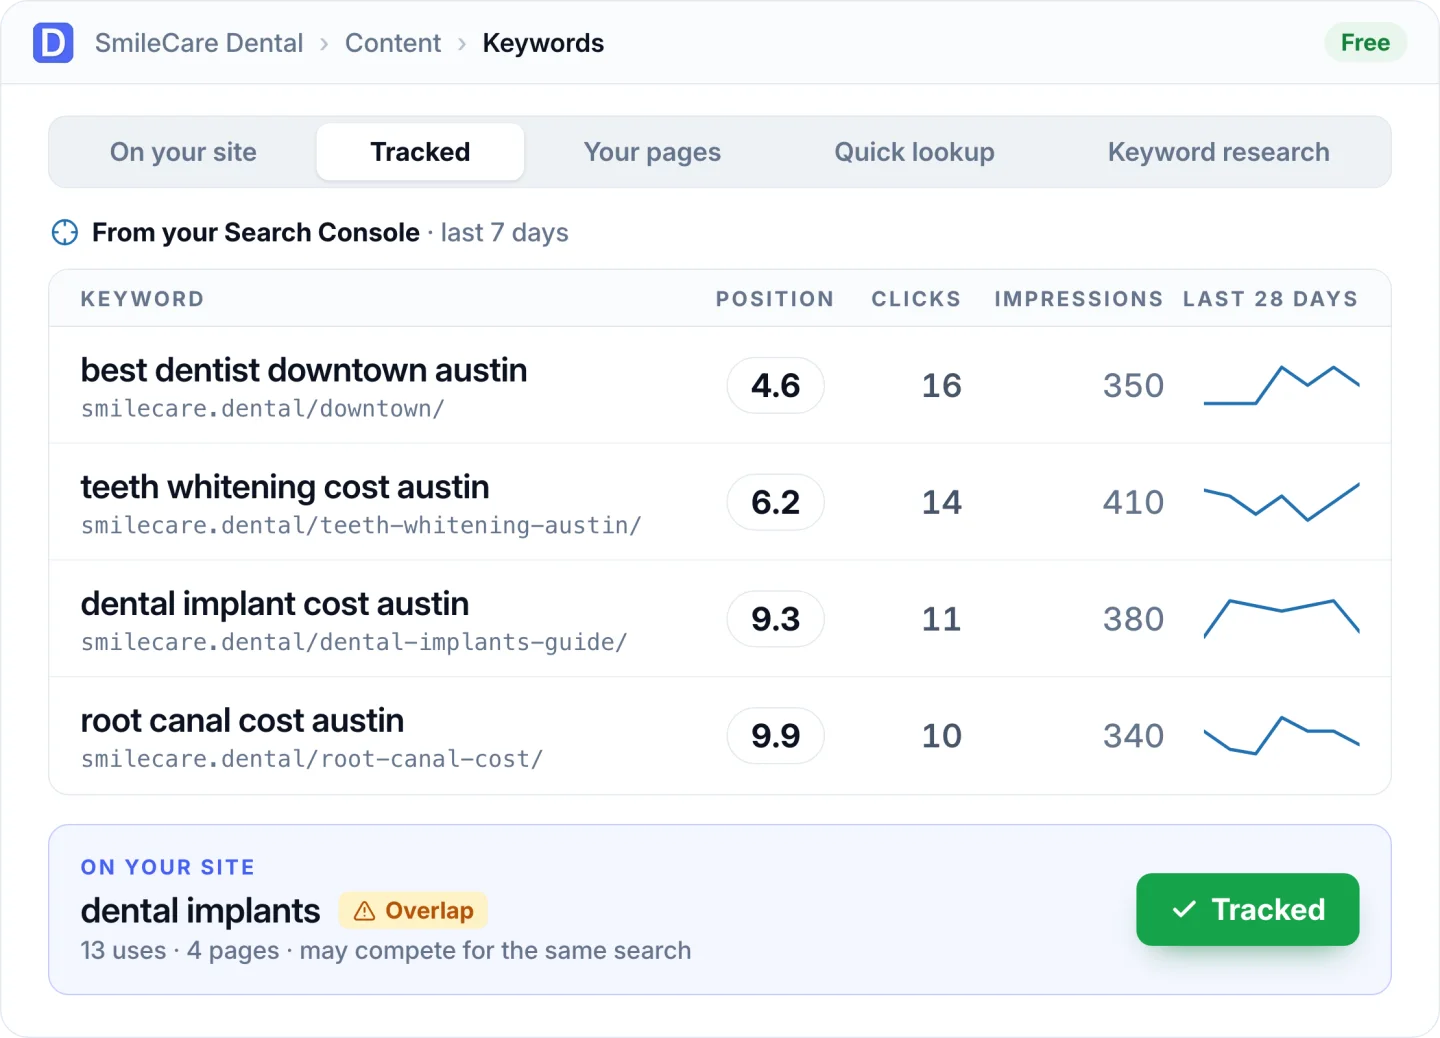The image size is (1440, 1038).
Task: Click the 410 impressions value
Action: coord(1134,502)
